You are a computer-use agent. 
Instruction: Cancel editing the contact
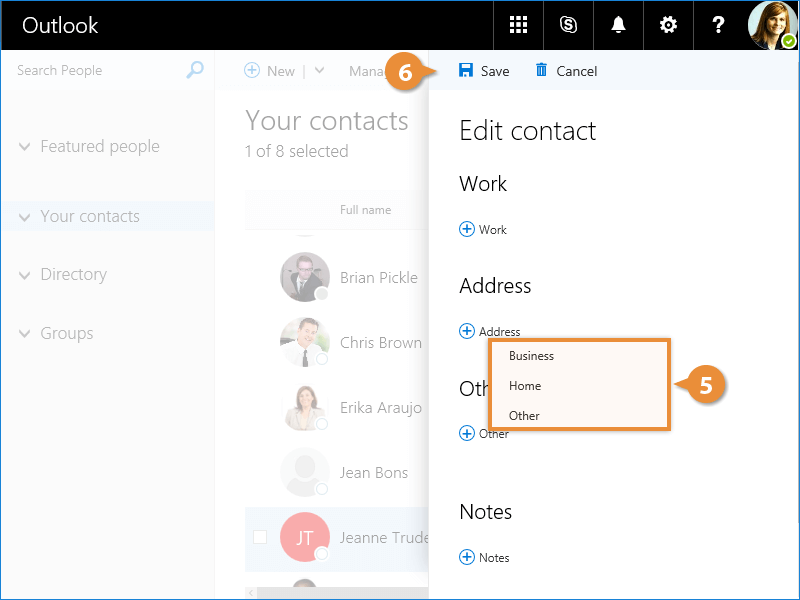tap(566, 71)
